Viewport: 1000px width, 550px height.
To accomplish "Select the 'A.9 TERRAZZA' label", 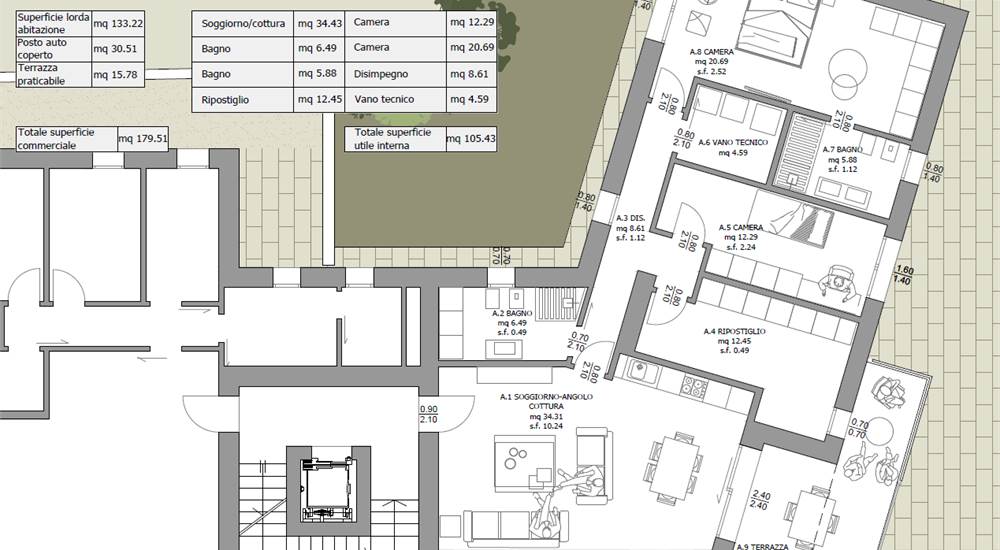I will pyautogui.click(x=762, y=546).
